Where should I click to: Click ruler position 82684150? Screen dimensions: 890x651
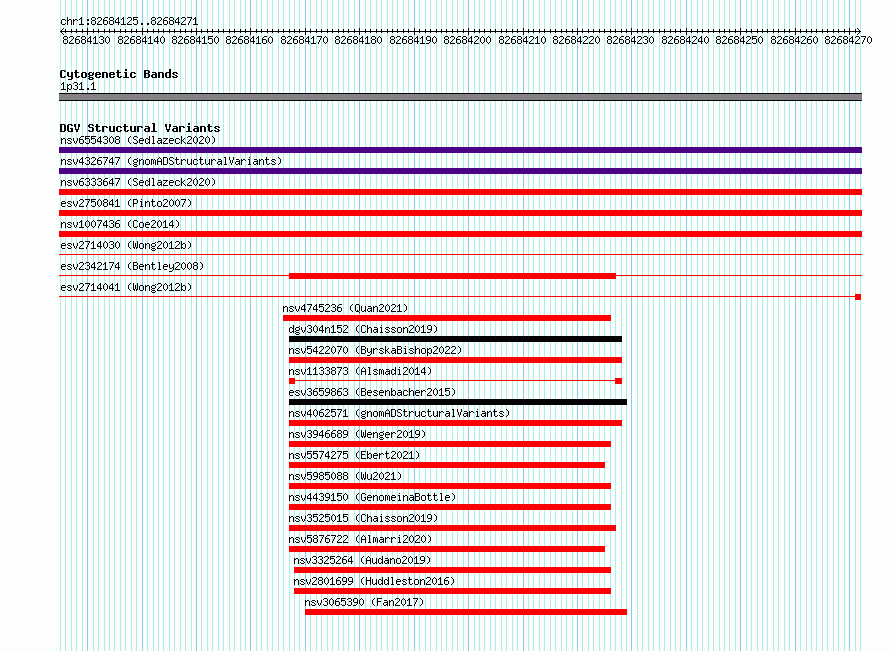[195, 40]
